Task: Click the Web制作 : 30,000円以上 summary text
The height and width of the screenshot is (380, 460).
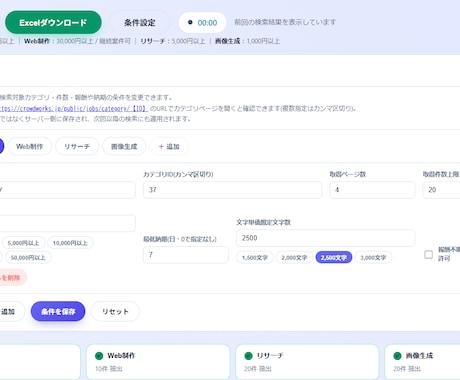Action: pos(77,41)
